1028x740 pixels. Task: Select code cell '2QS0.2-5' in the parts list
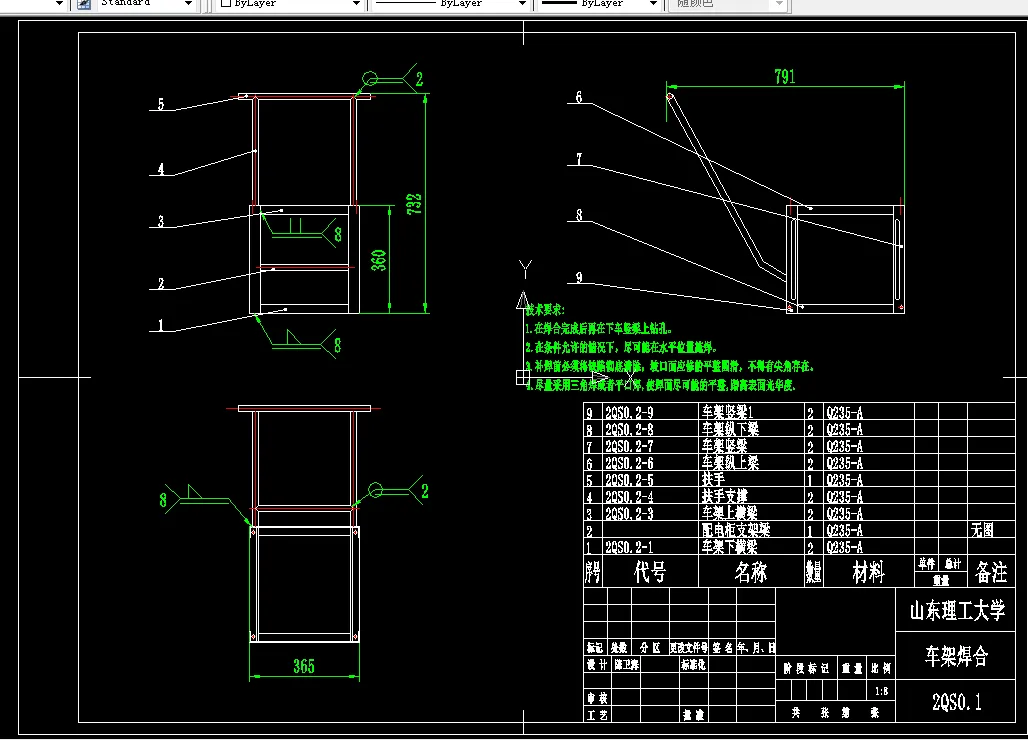[629, 480]
